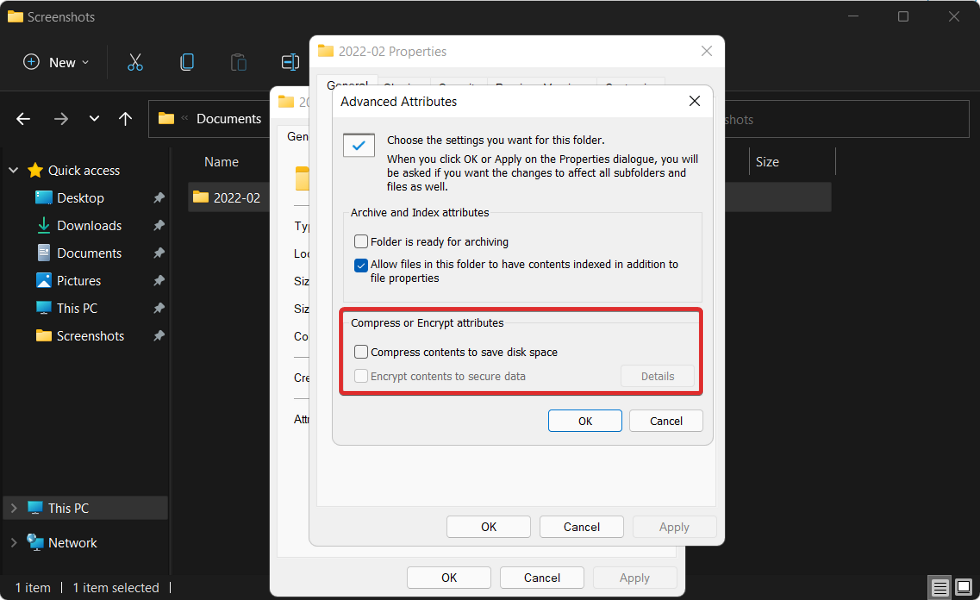Expand the This PC tree node

[14, 508]
